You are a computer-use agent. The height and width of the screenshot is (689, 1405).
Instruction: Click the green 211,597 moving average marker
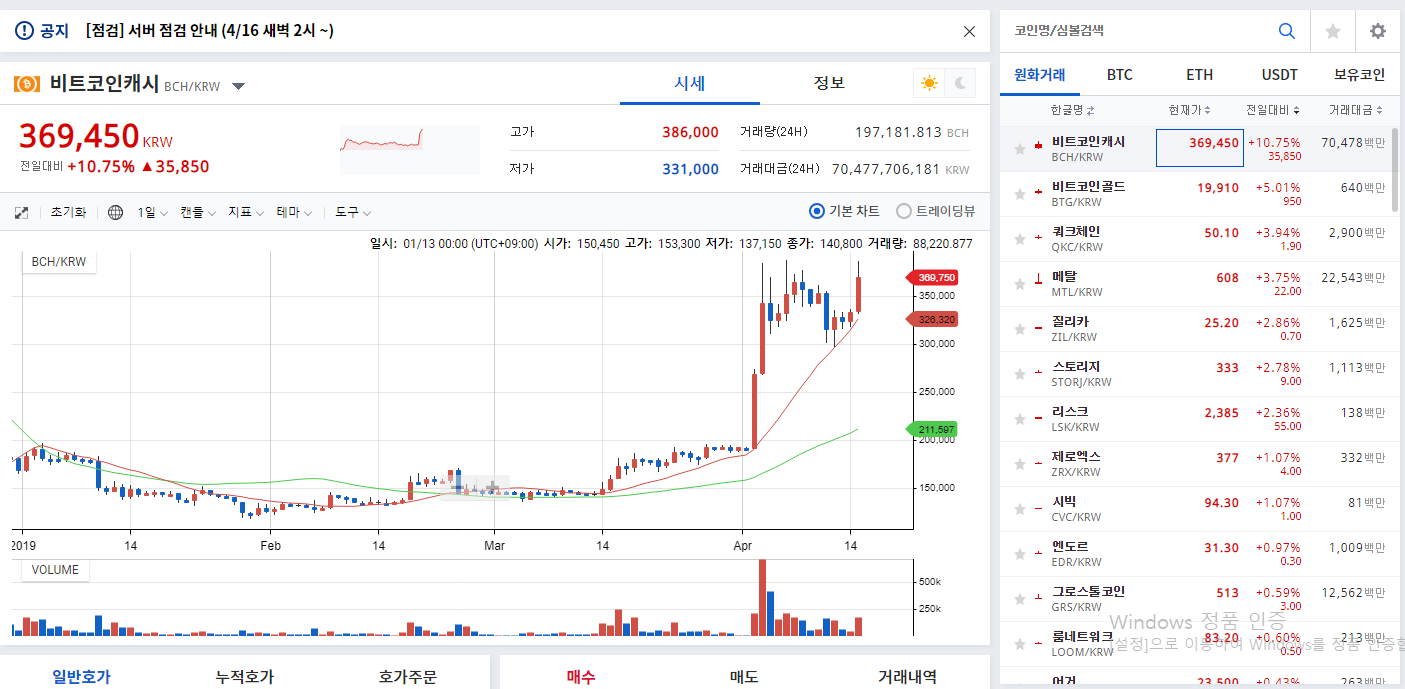930,429
